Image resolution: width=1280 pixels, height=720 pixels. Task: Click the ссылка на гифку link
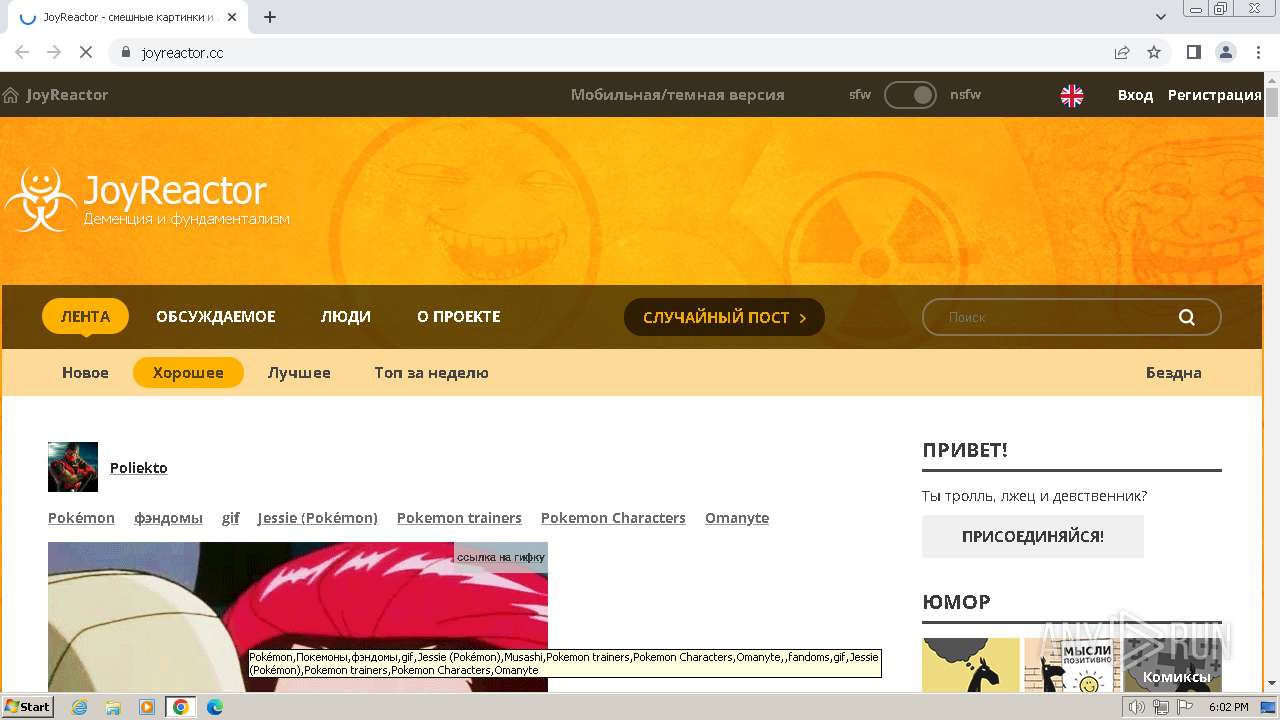point(501,557)
